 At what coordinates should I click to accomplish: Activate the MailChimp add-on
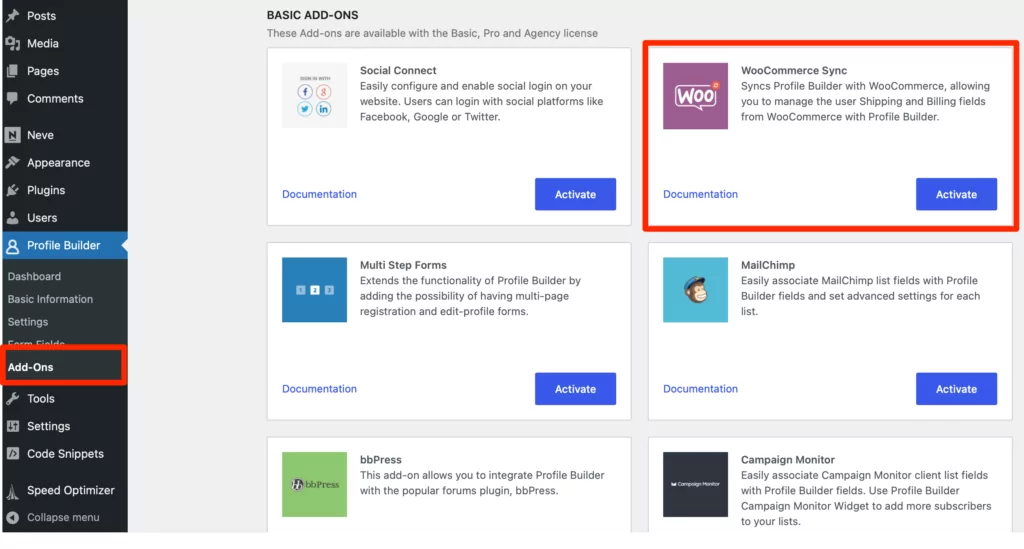click(x=956, y=388)
